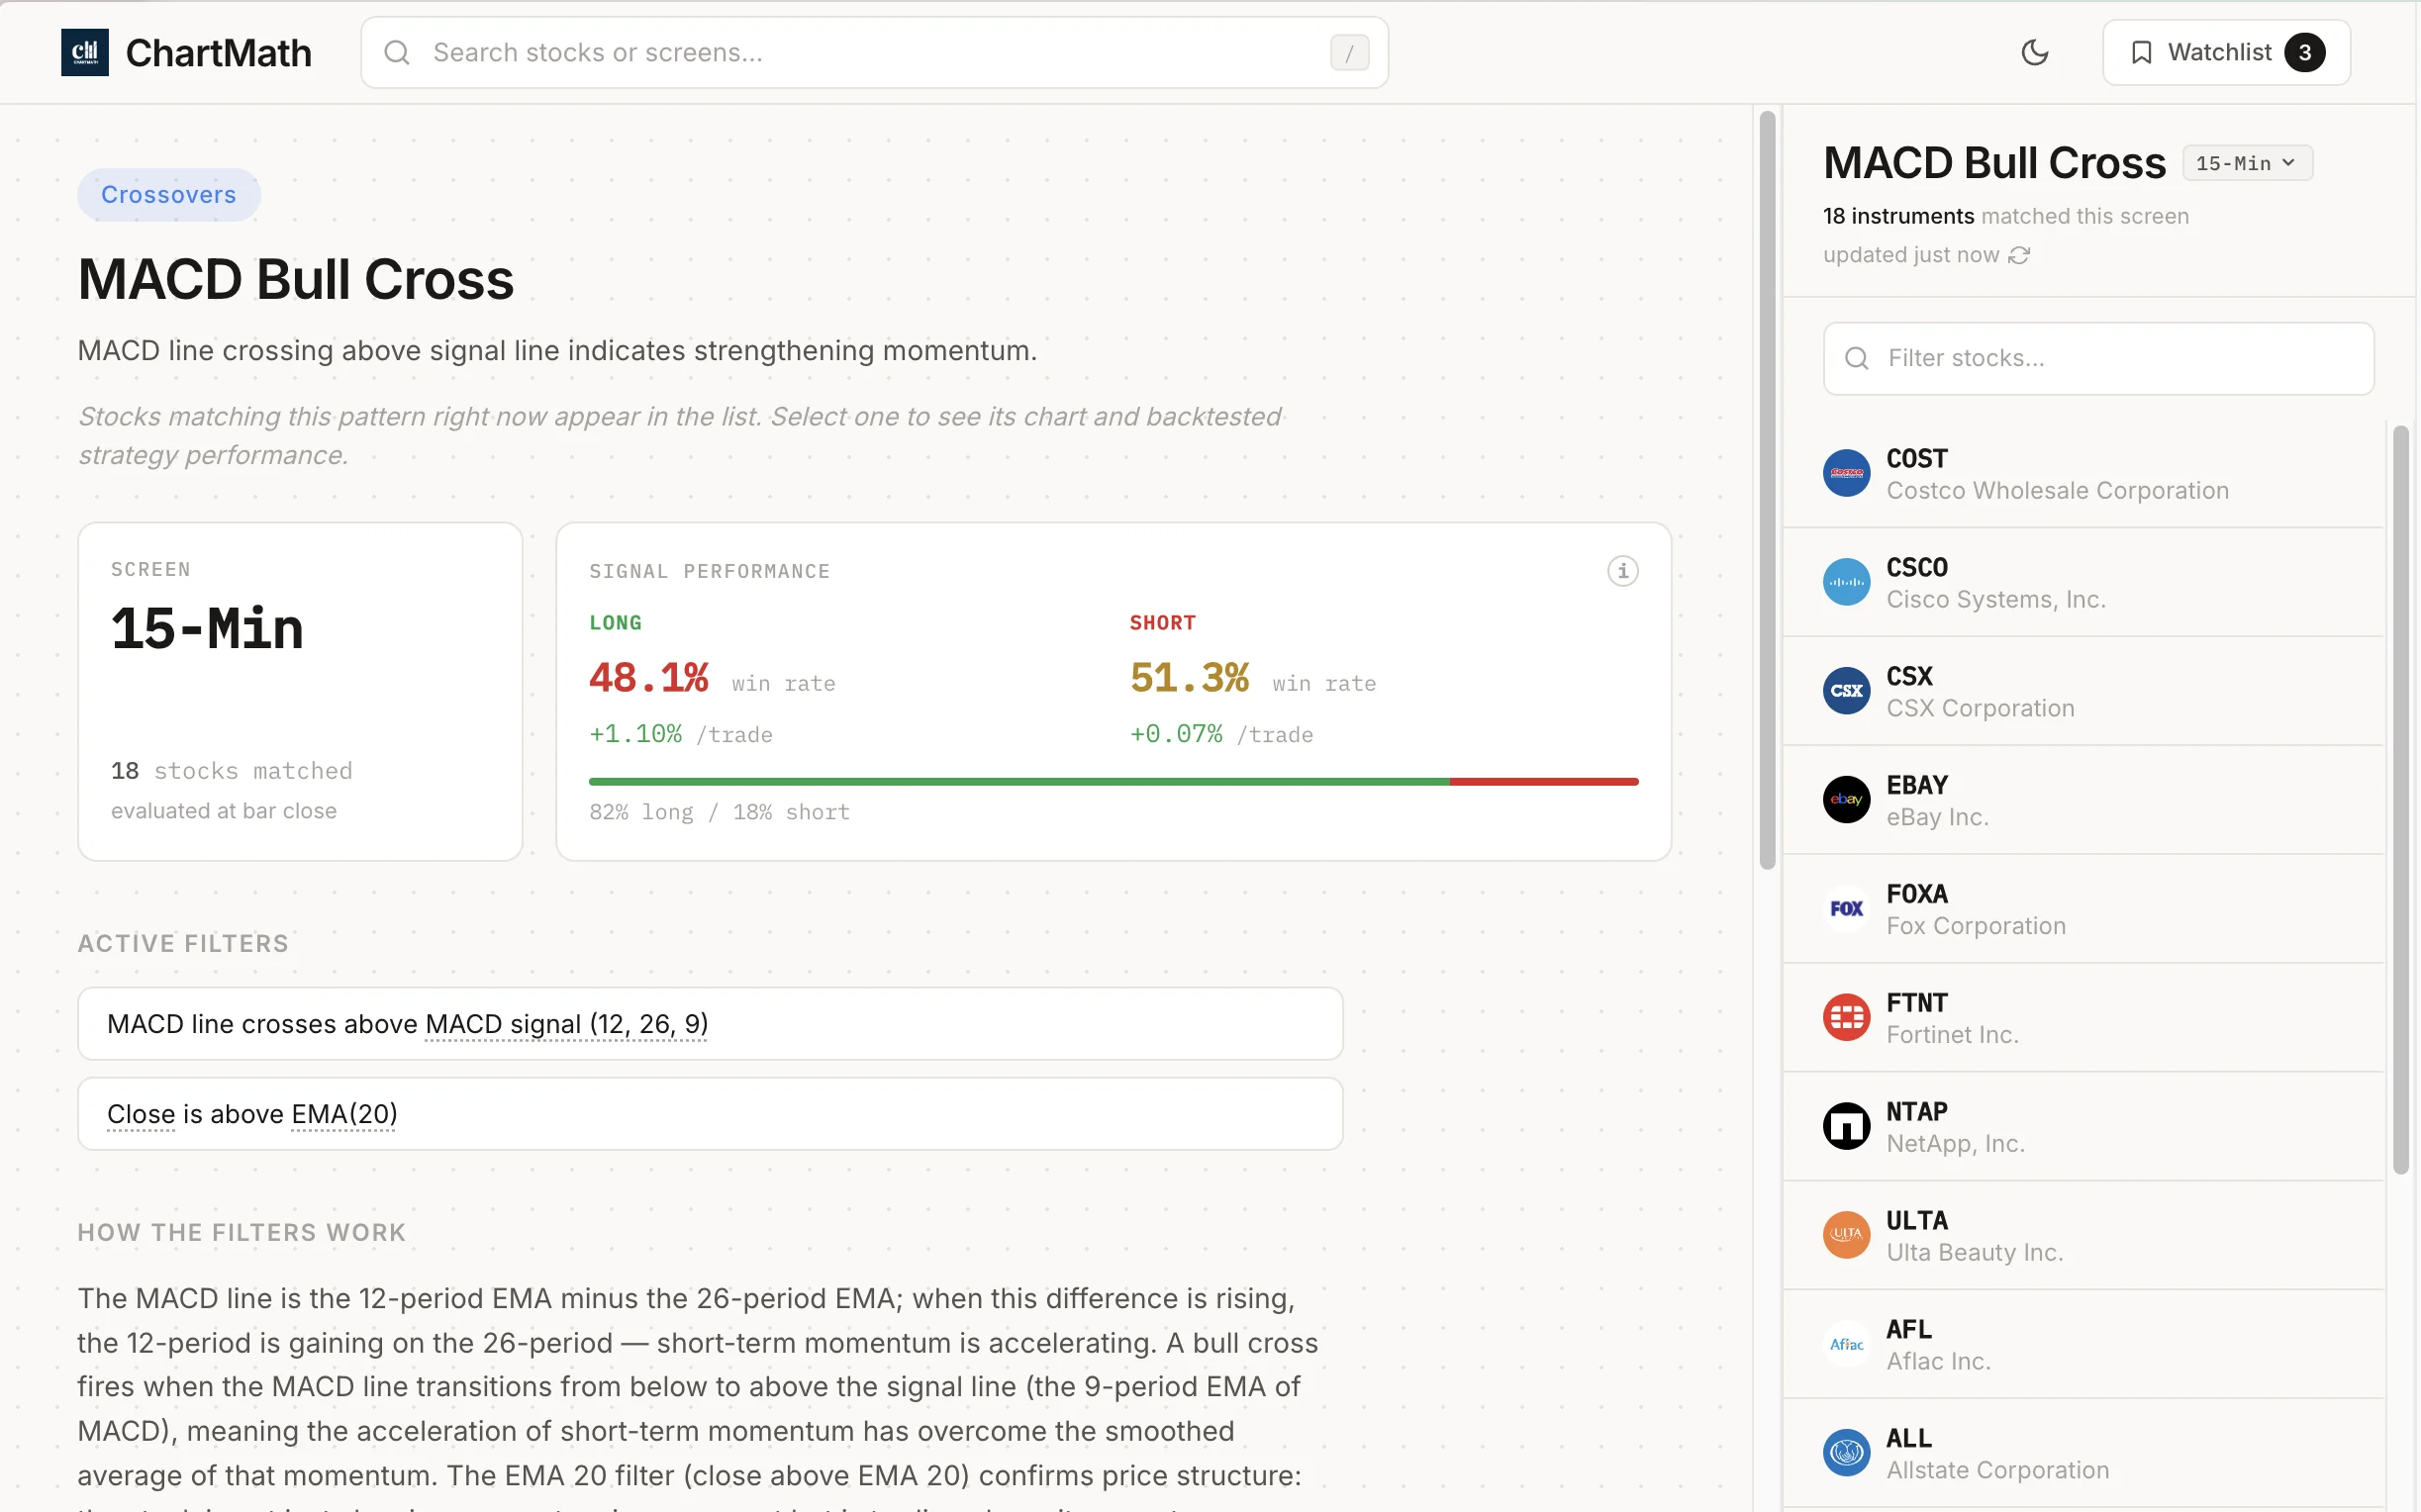Image resolution: width=2421 pixels, height=1512 pixels.
Task: Select the Fortinet logo icon
Action: point(1846,1018)
